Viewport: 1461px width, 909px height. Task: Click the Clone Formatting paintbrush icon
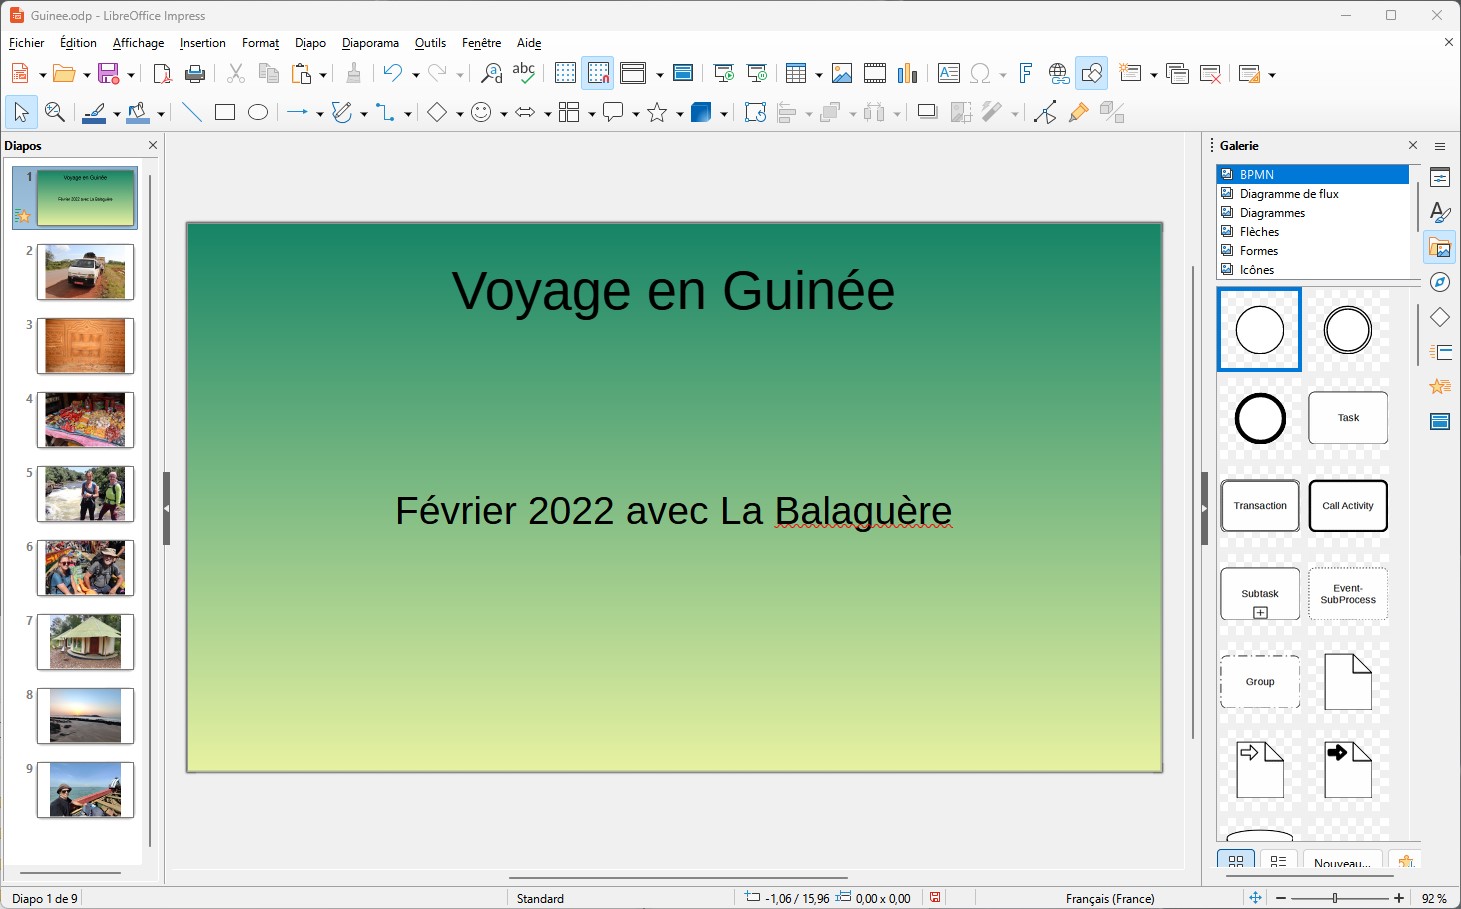tap(353, 74)
